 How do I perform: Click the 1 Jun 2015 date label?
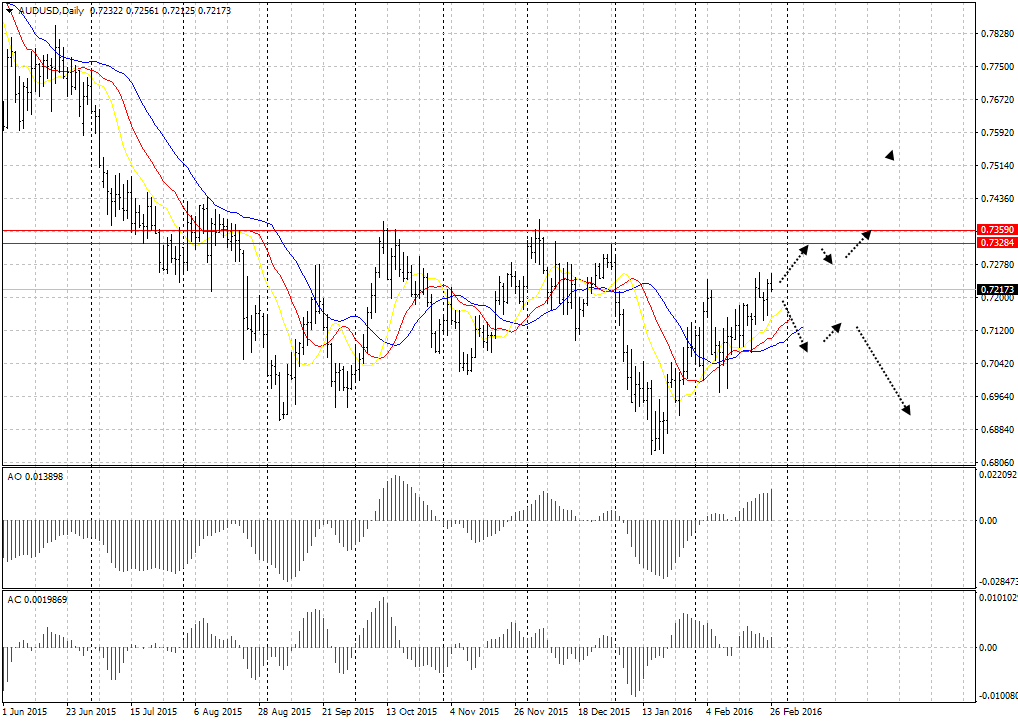pos(25,712)
